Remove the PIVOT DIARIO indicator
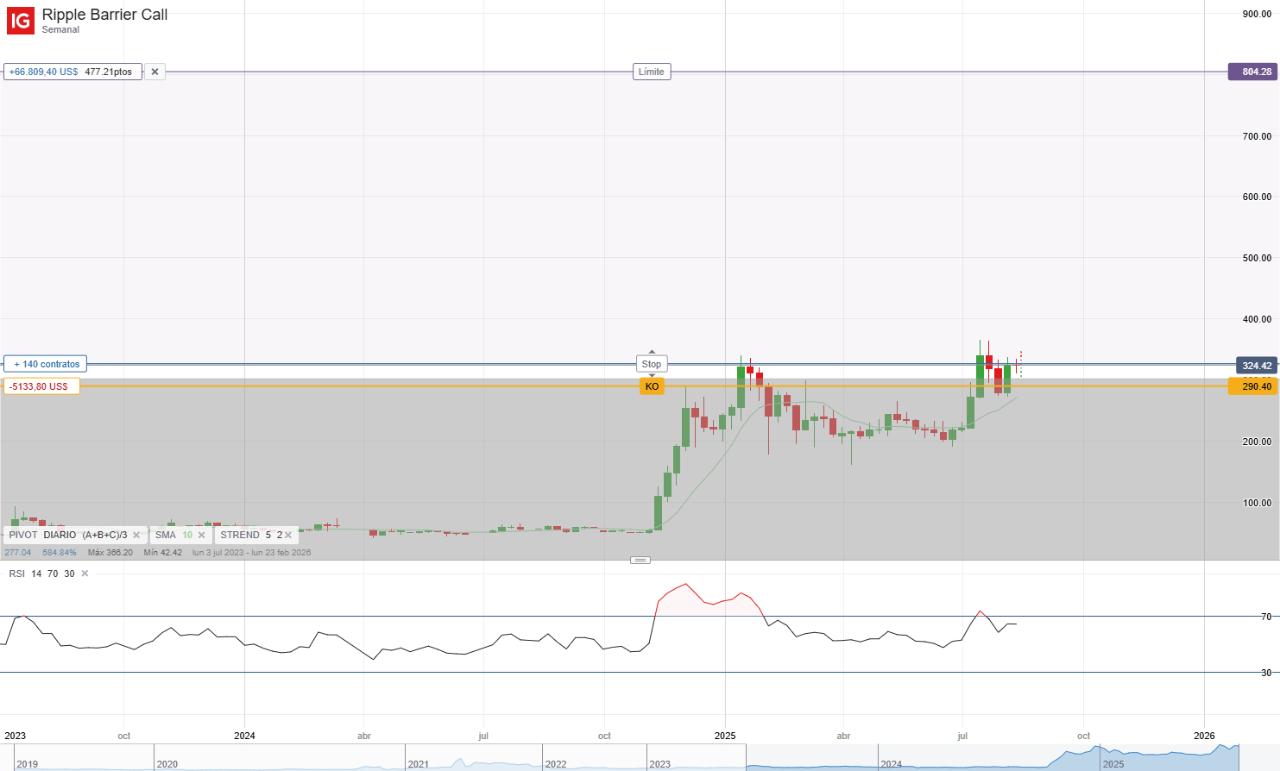 click(x=138, y=535)
